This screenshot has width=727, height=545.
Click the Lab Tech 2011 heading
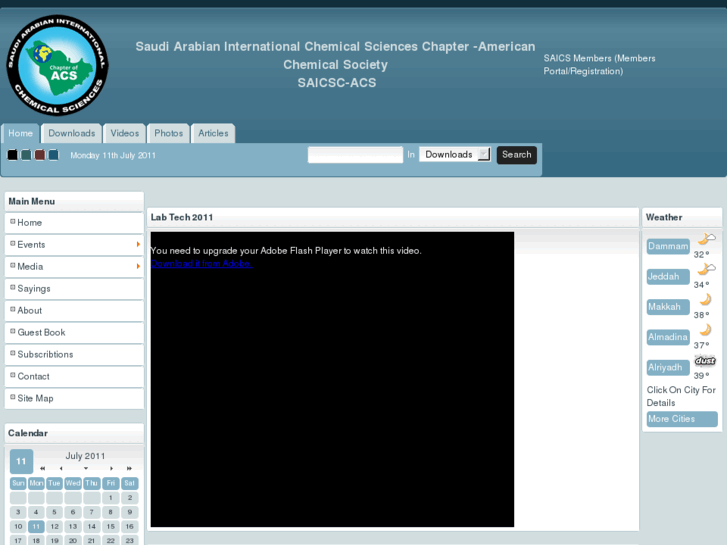[182, 218]
